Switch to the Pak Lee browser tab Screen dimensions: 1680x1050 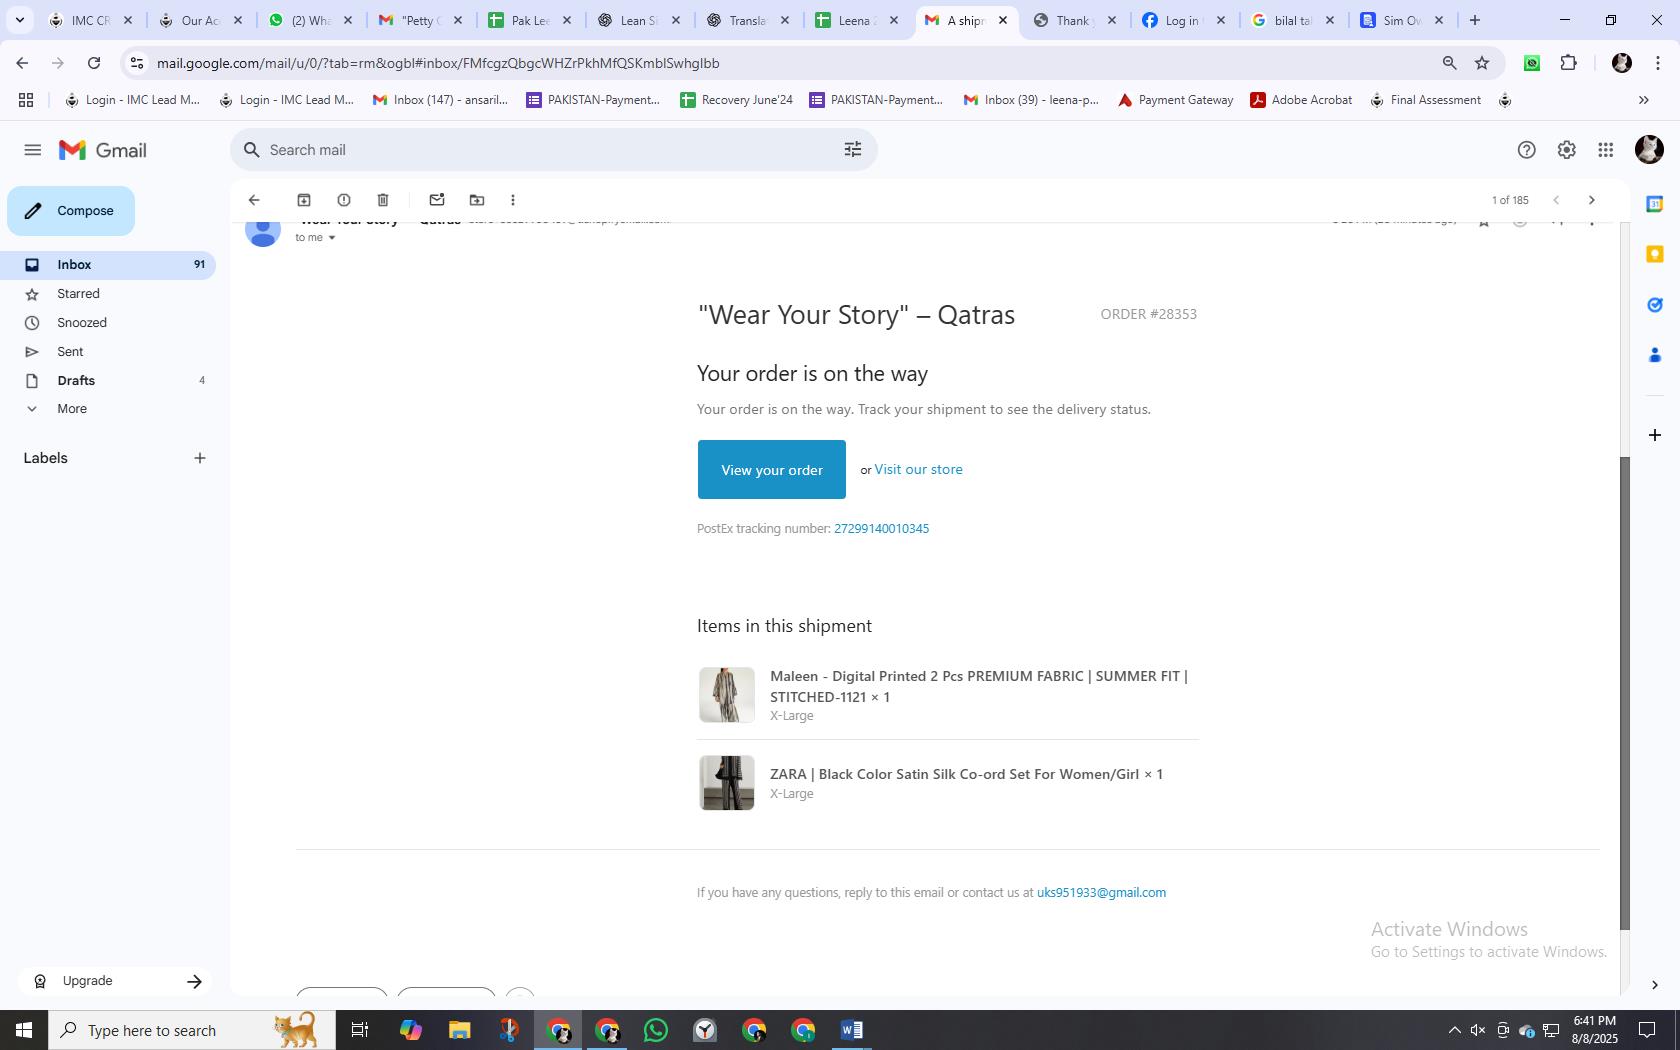pyautogui.click(x=530, y=20)
